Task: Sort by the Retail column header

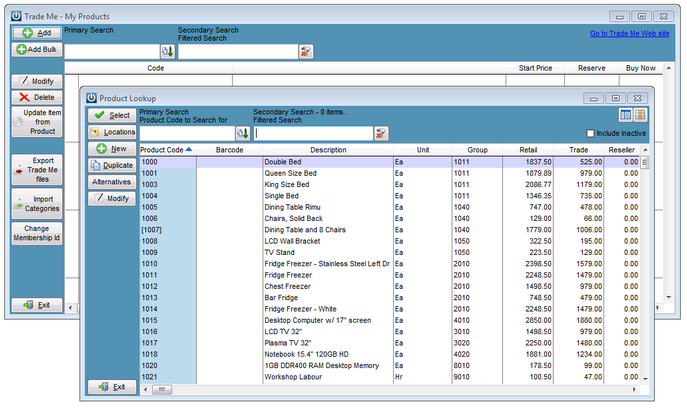Action: pyautogui.click(x=528, y=150)
